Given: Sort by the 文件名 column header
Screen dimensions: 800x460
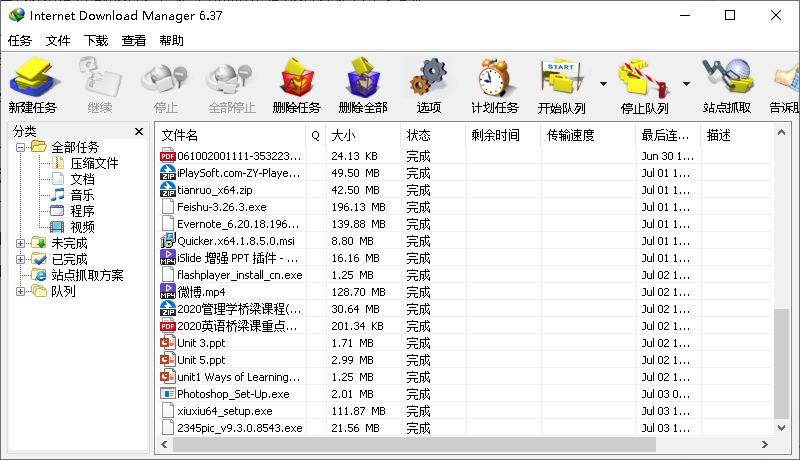Looking at the screenshot, I should [231, 135].
